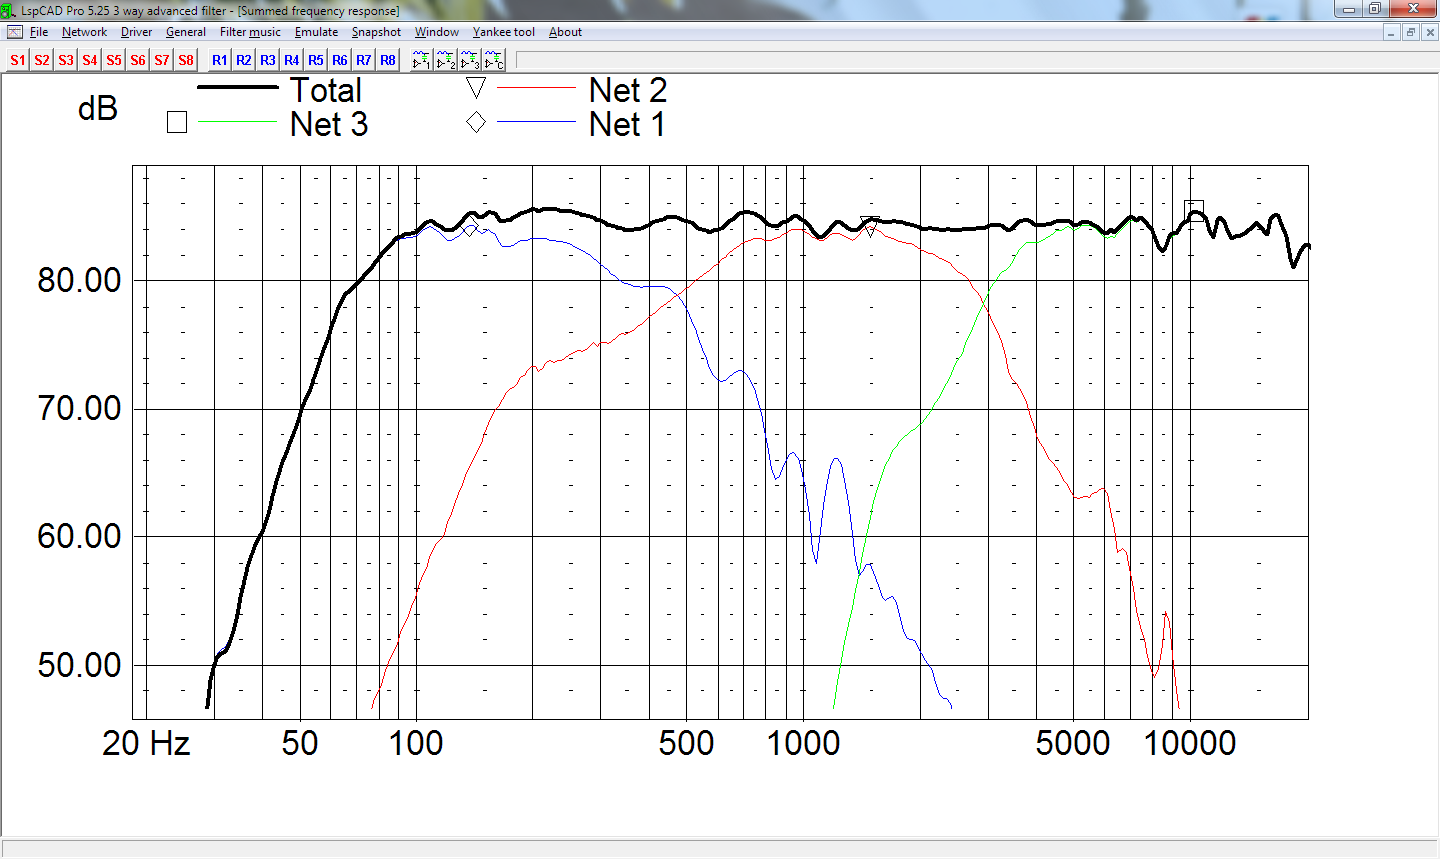Click the S3 snapshot store button
The image size is (1440, 859).
66,60
